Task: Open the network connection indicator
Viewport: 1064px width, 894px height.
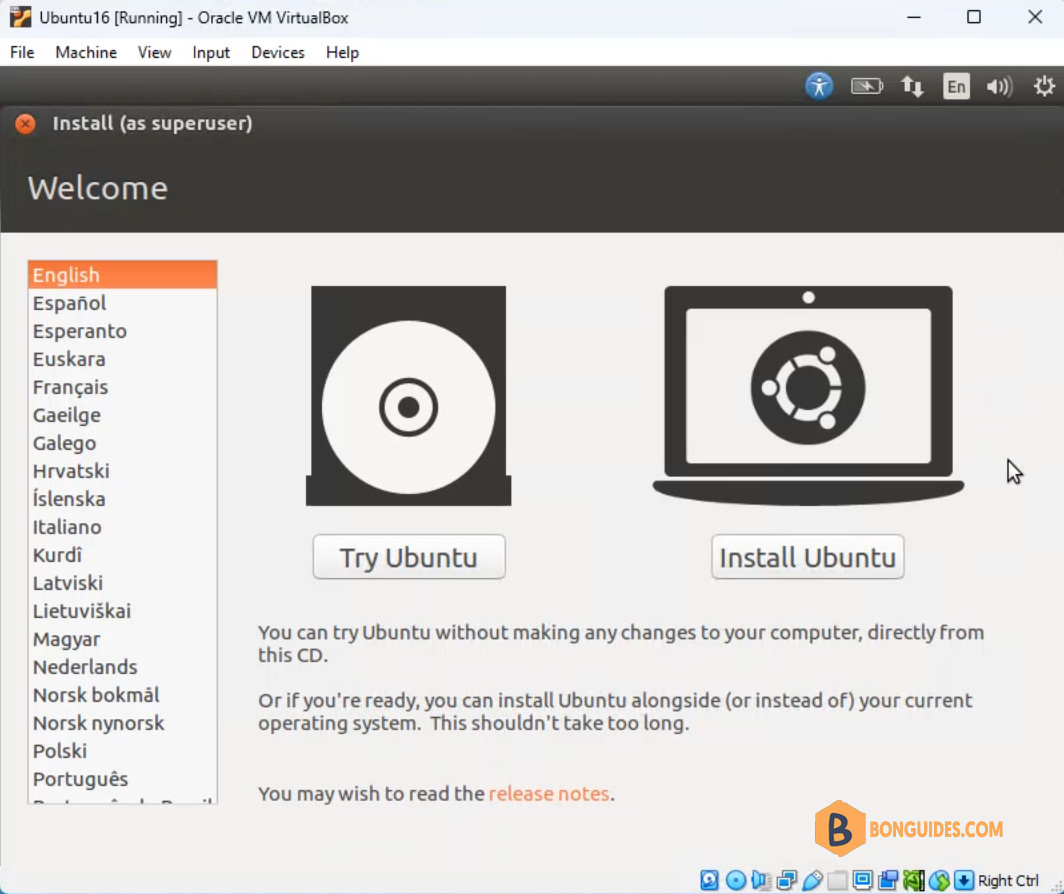Action: click(x=912, y=86)
